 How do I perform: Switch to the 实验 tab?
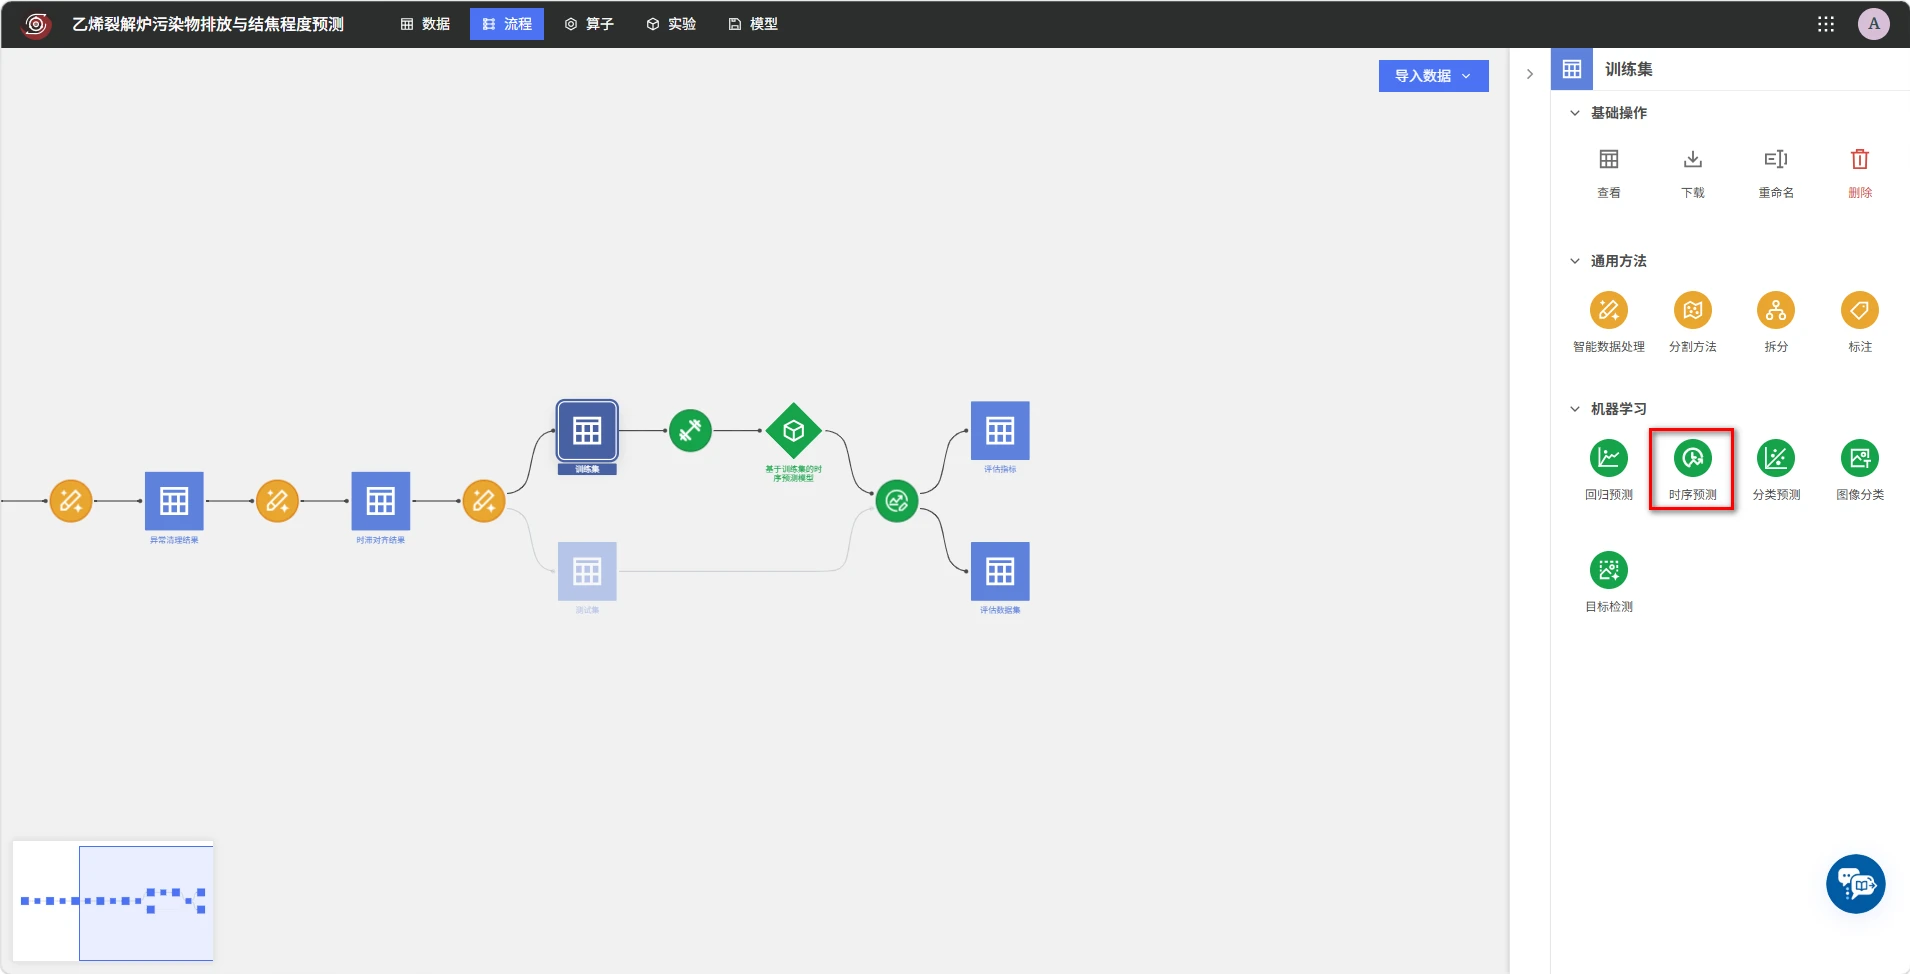(x=671, y=24)
